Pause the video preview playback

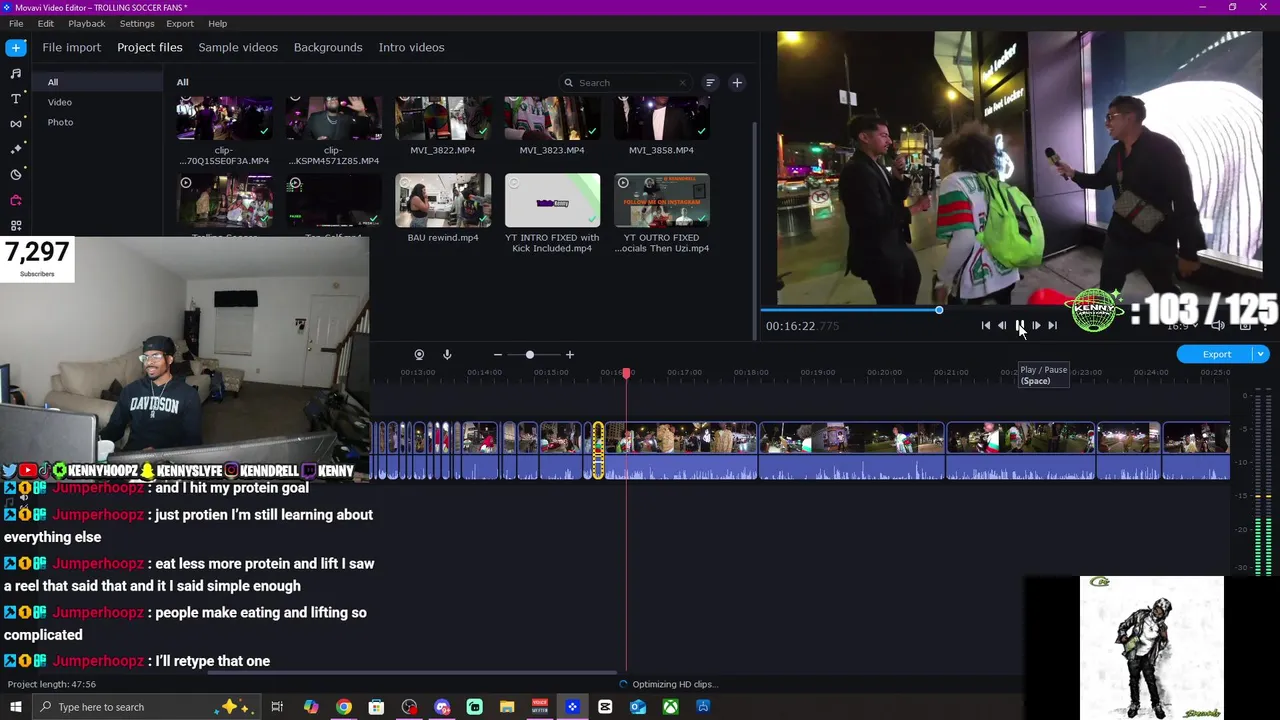[x=1020, y=326]
